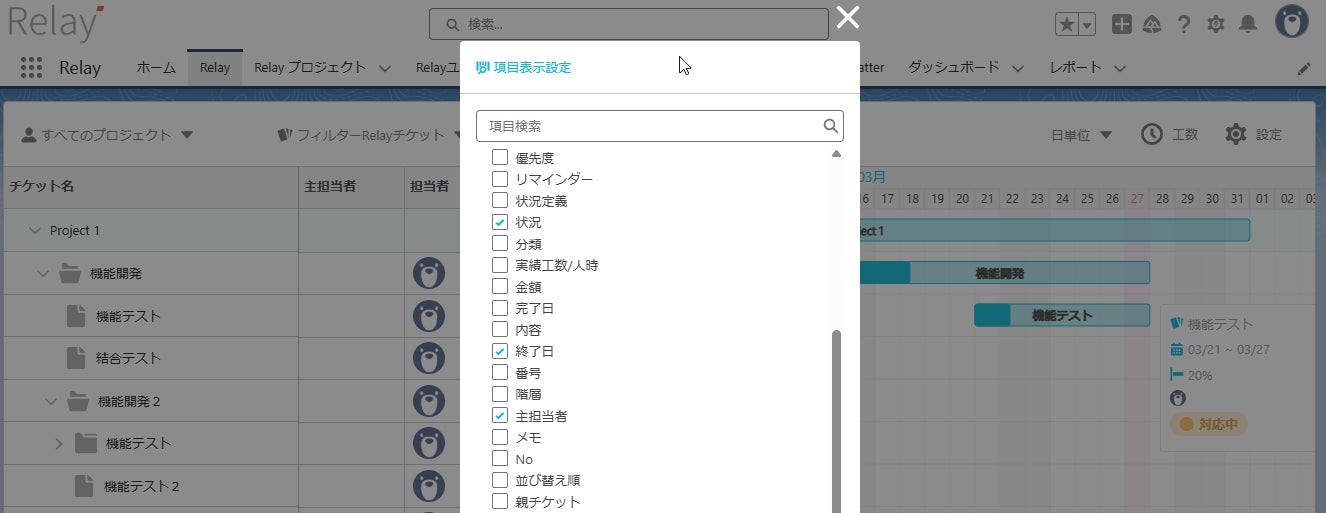Click the global create plus icon
The height and width of the screenshot is (513, 1326).
point(1122,24)
